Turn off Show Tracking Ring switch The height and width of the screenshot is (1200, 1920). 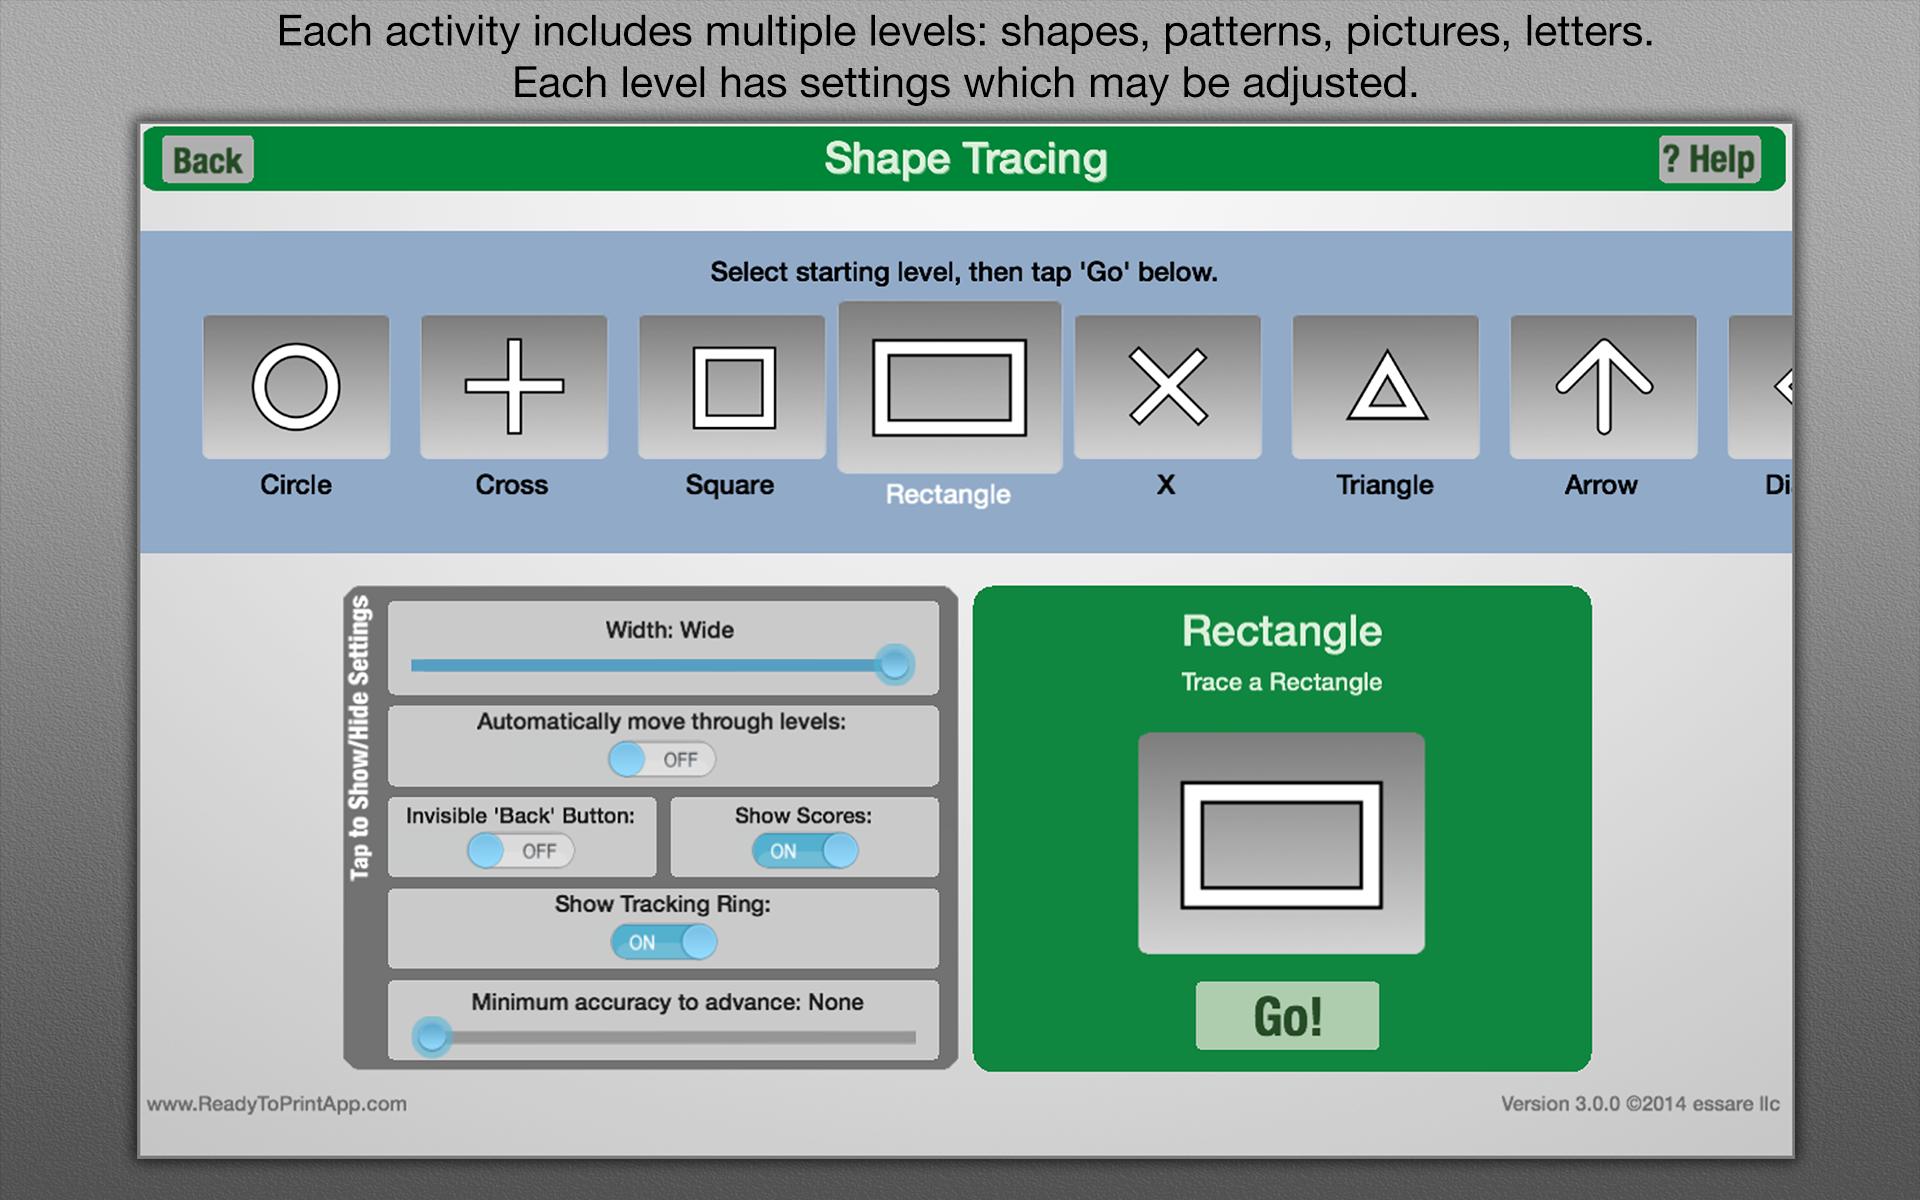pos(664,942)
